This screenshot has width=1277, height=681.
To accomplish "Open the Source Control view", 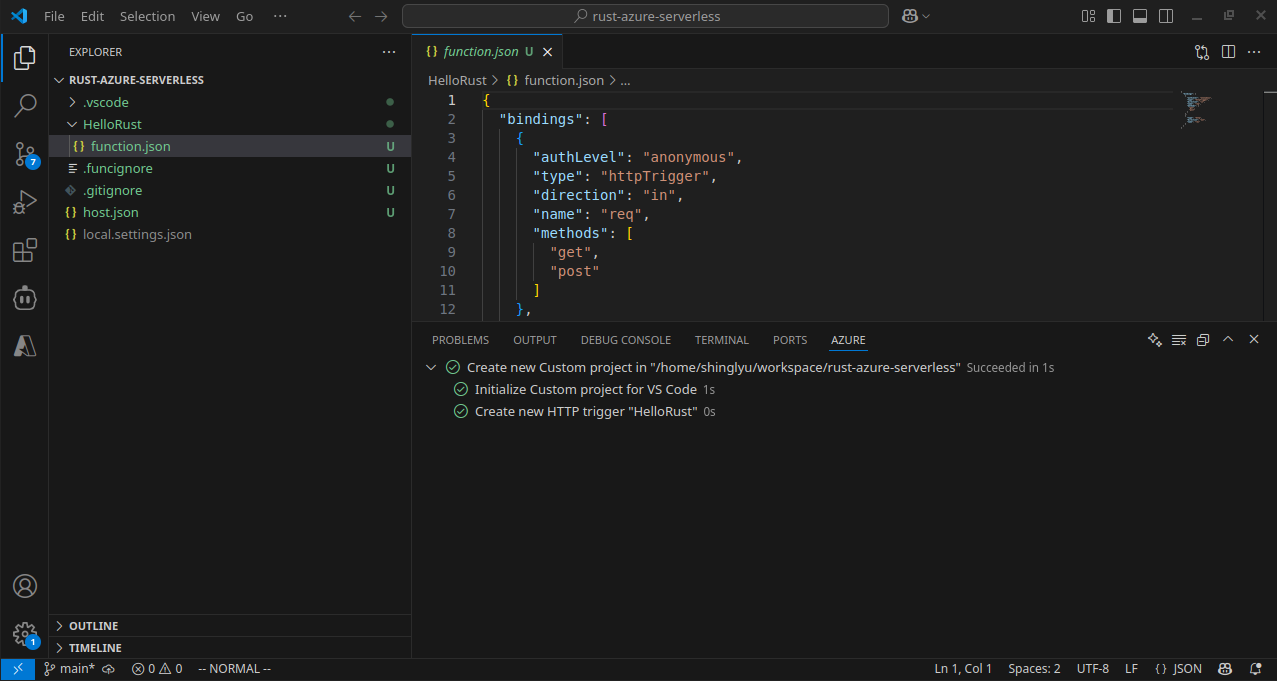I will pos(25,154).
